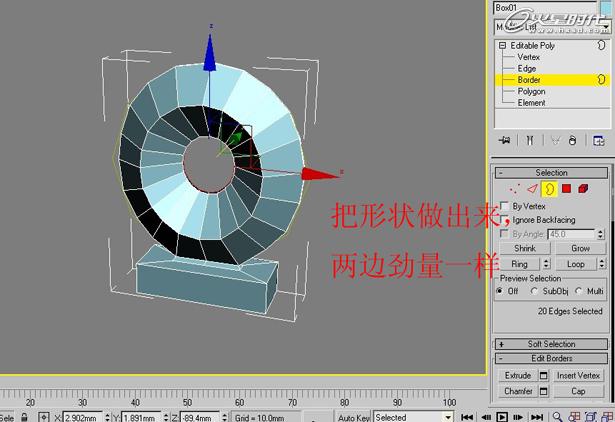
Task: Toggle the Ignore Backfacing checkbox
Action: coord(504,219)
